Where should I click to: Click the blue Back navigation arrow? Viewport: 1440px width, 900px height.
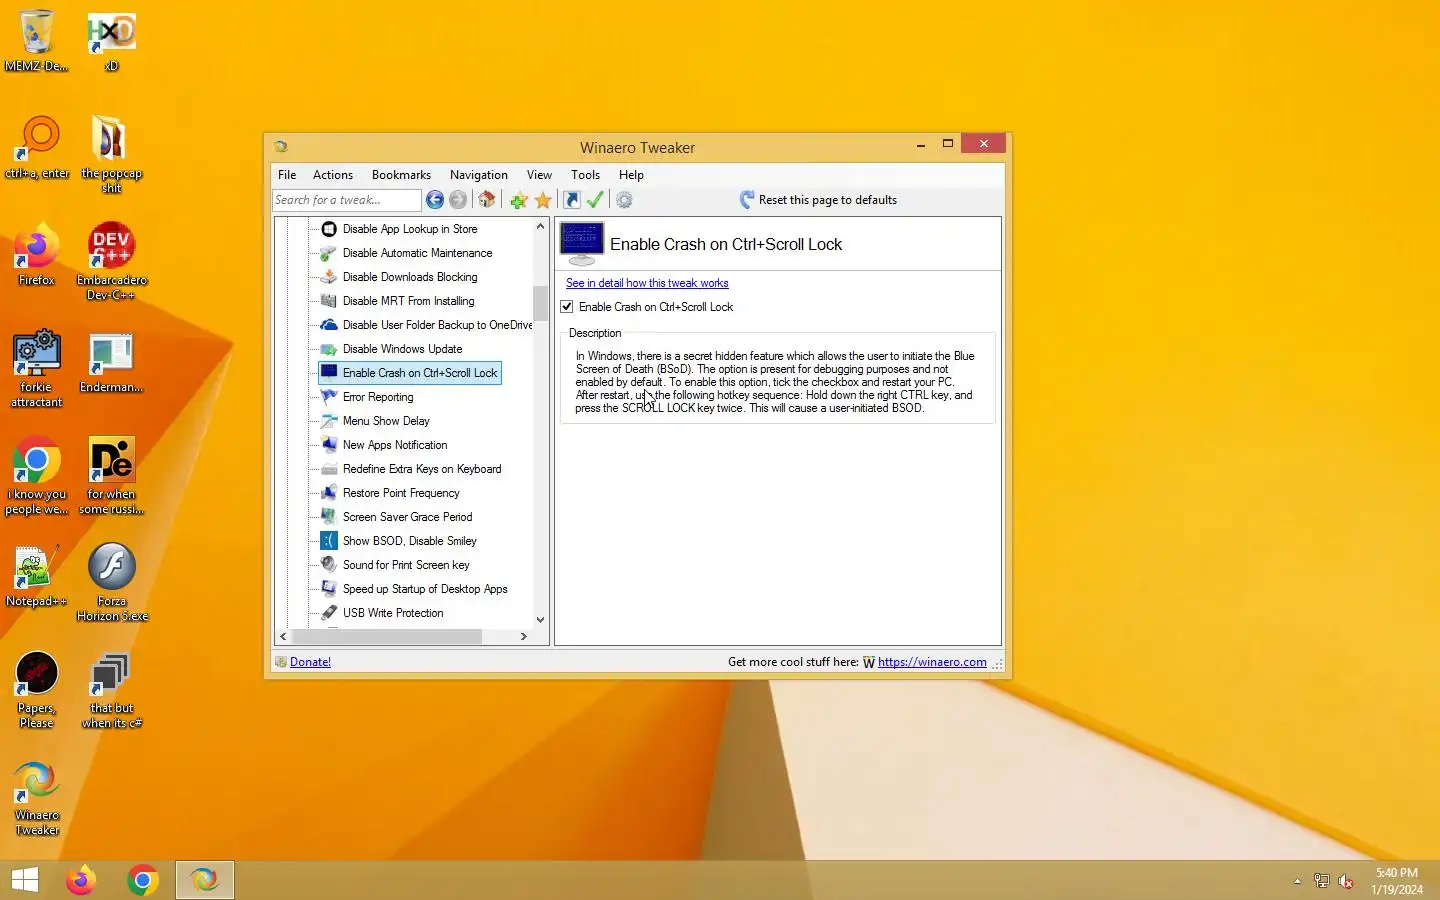coord(435,200)
